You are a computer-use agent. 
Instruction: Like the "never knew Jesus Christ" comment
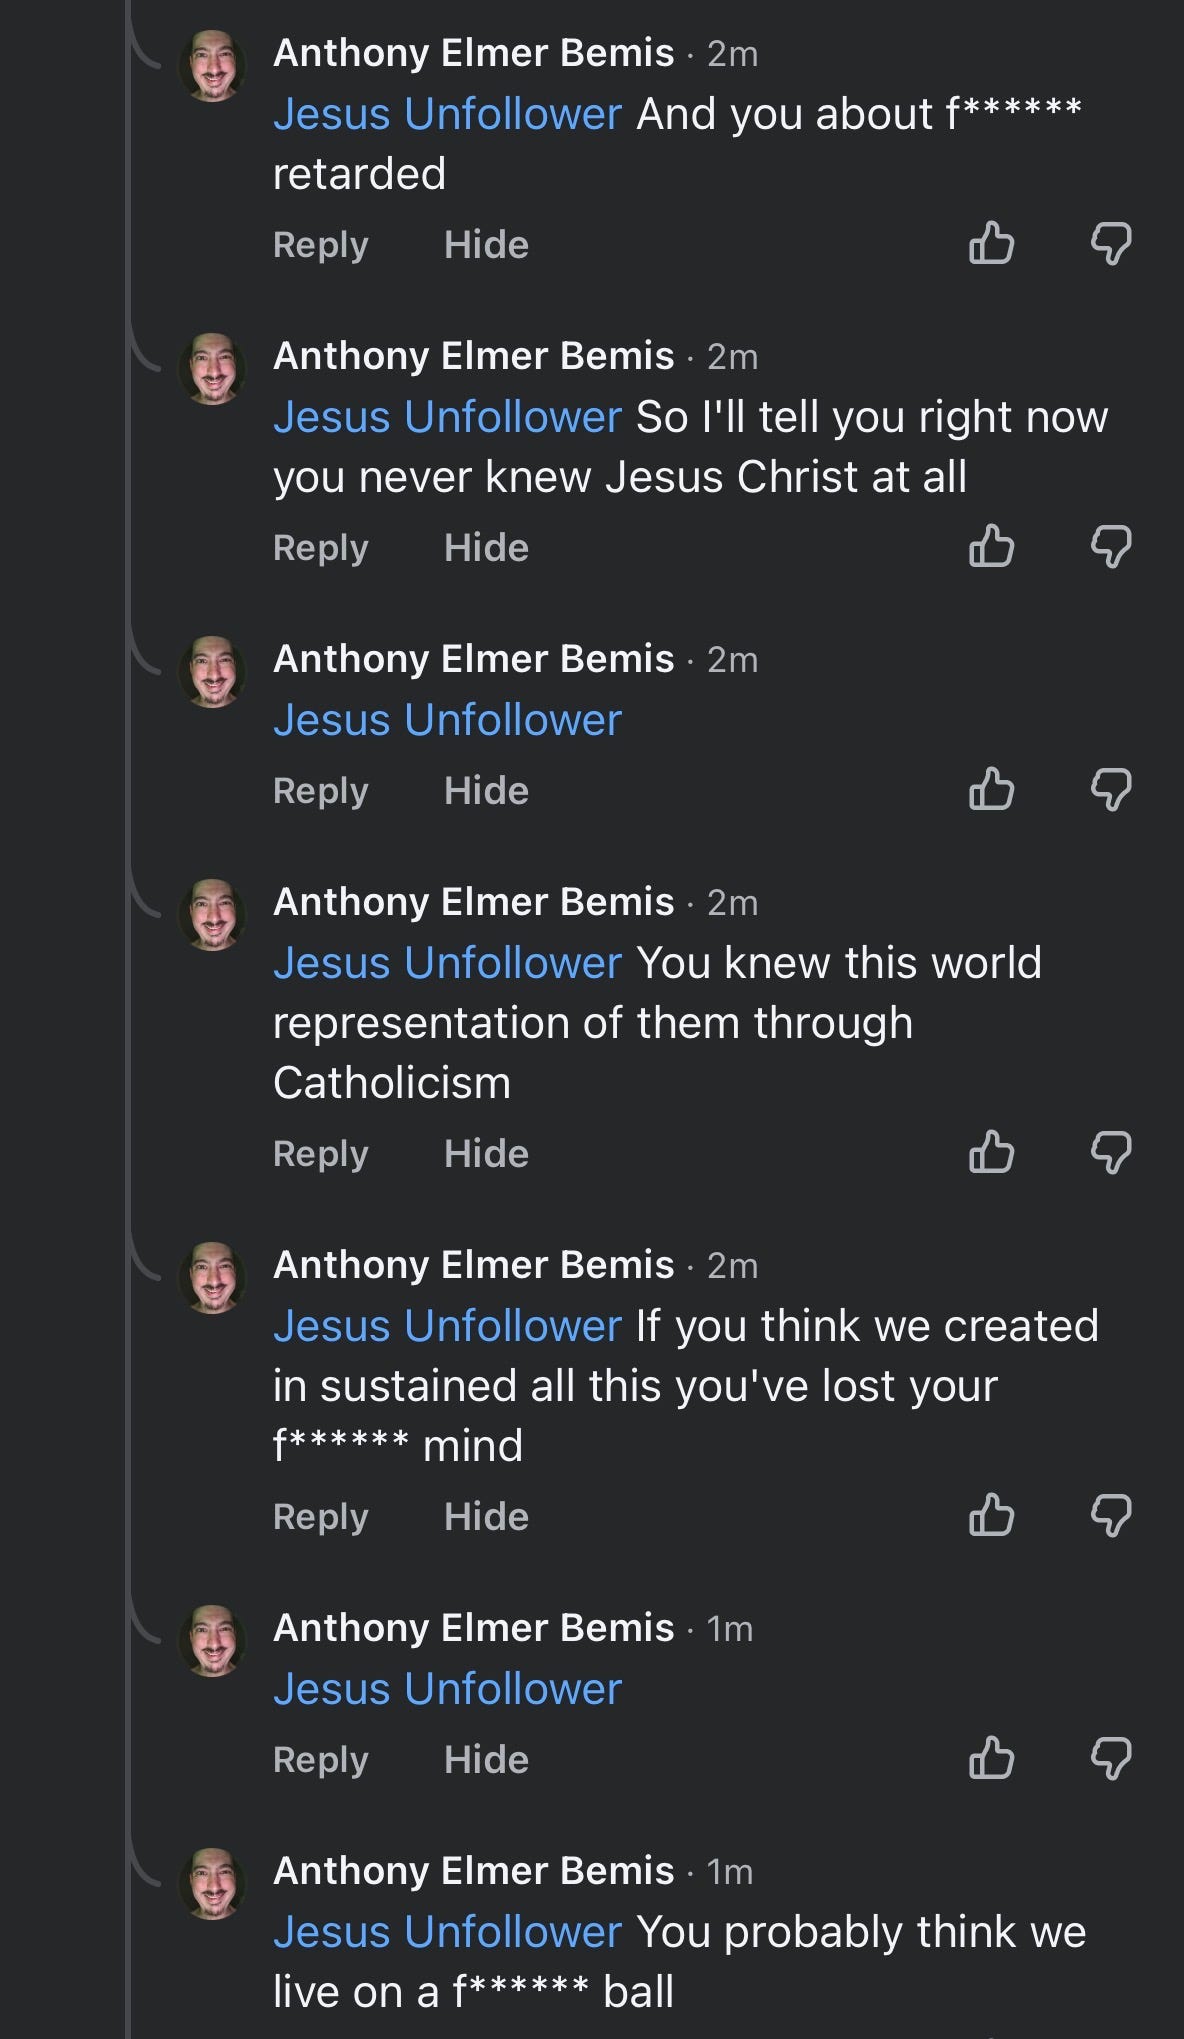991,546
